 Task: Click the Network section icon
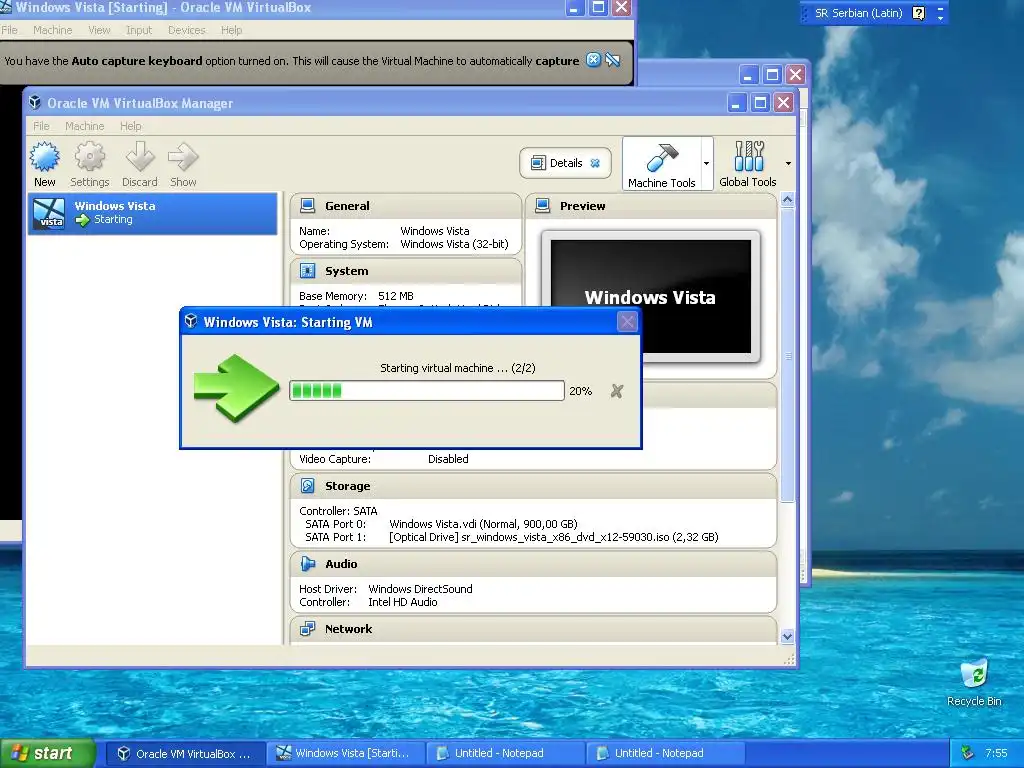tap(307, 628)
